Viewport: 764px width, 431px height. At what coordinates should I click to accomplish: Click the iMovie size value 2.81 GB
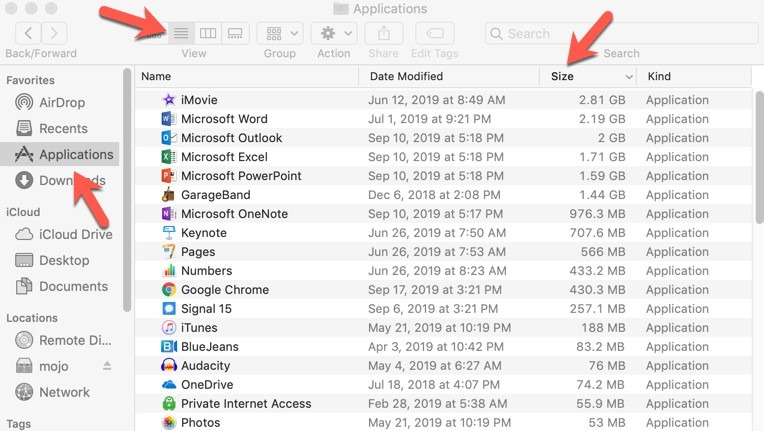point(602,100)
